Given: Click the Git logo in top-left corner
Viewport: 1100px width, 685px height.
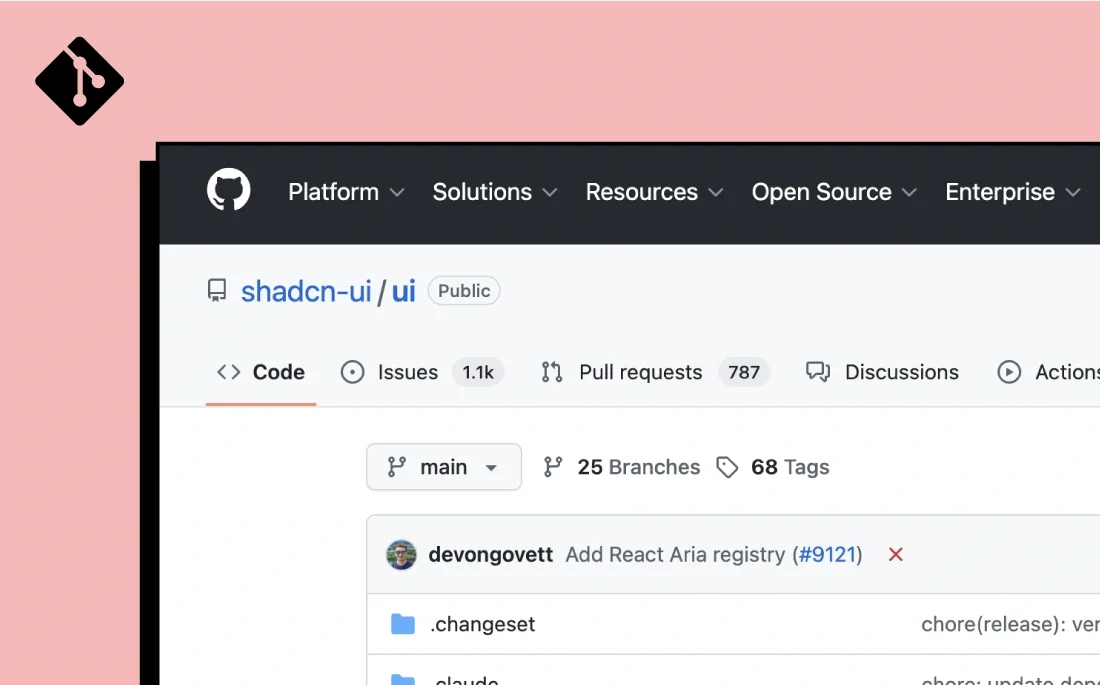Looking at the screenshot, I should (x=79, y=81).
